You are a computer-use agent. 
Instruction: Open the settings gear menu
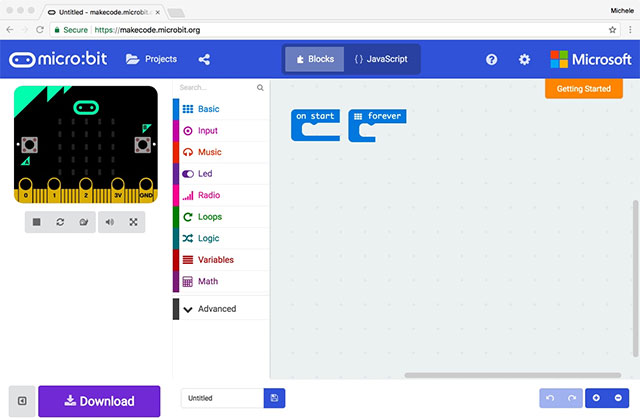point(524,60)
